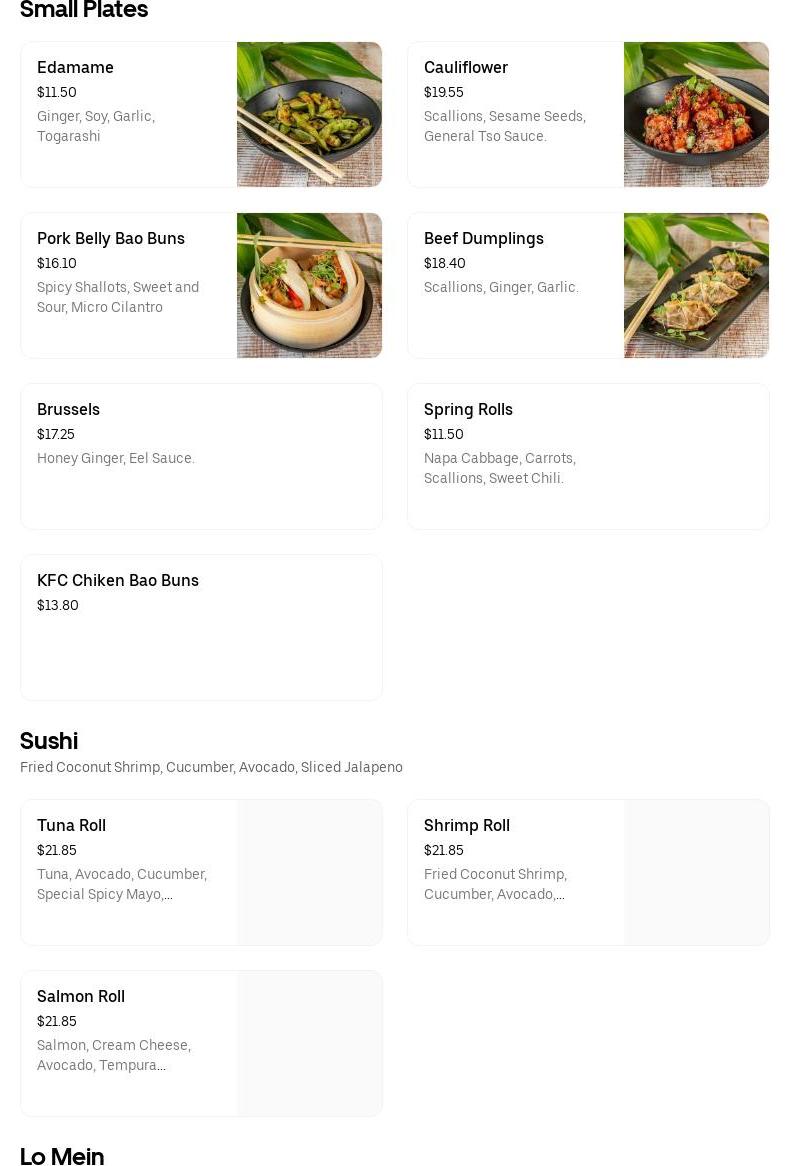Choose Pork Belly Bao Buns title
Viewport: 804px width, 1166px height.
pyautogui.click(x=111, y=238)
